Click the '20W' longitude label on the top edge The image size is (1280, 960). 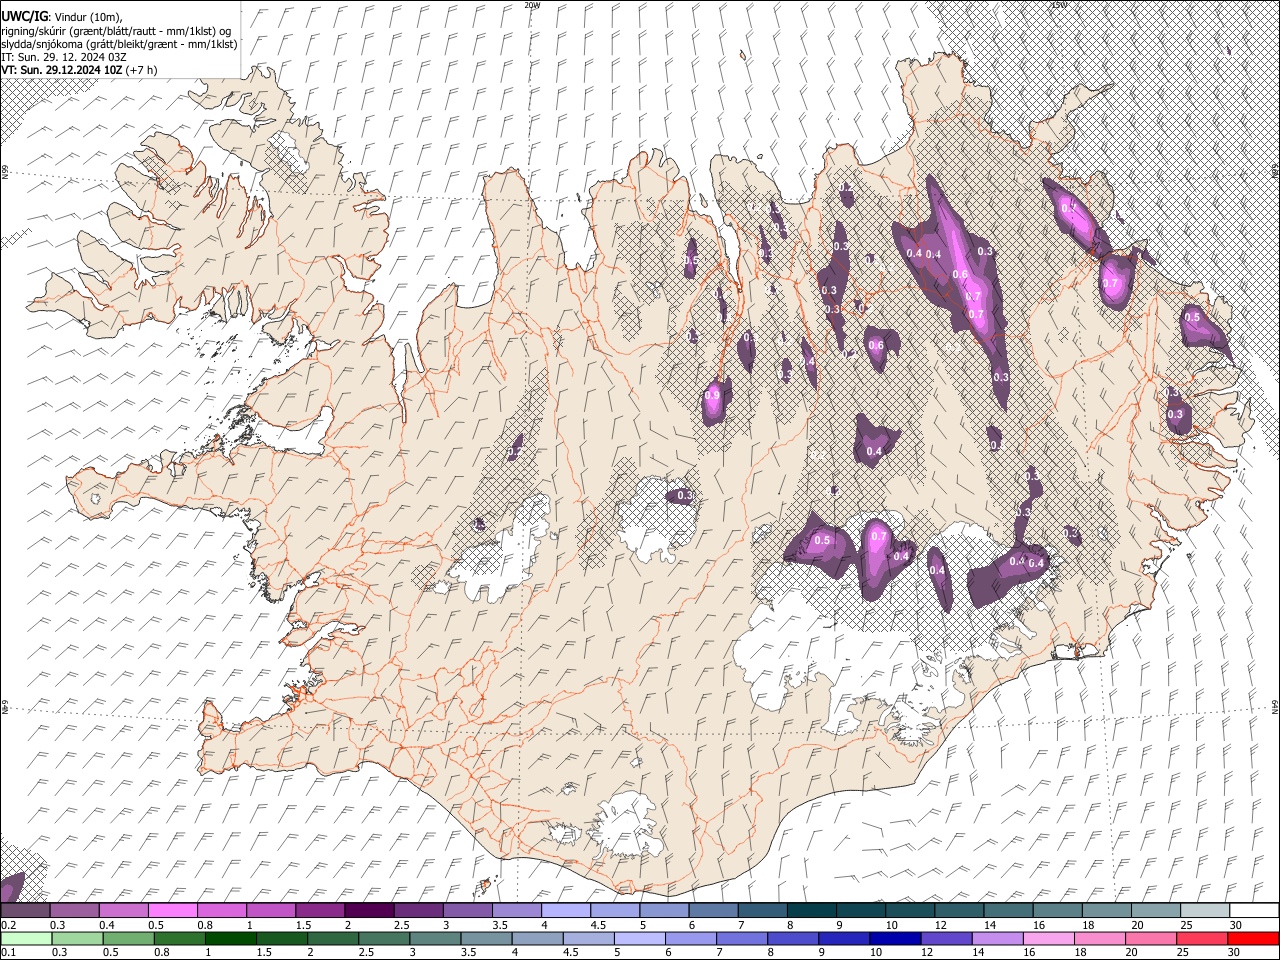[x=532, y=5]
